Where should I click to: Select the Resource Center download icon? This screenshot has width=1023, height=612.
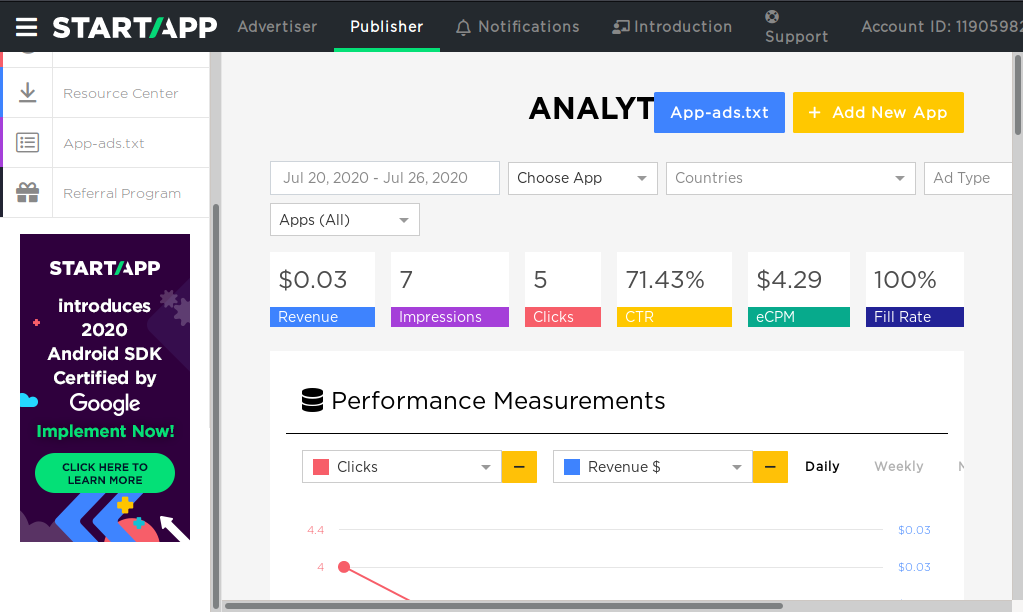(27, 91)
